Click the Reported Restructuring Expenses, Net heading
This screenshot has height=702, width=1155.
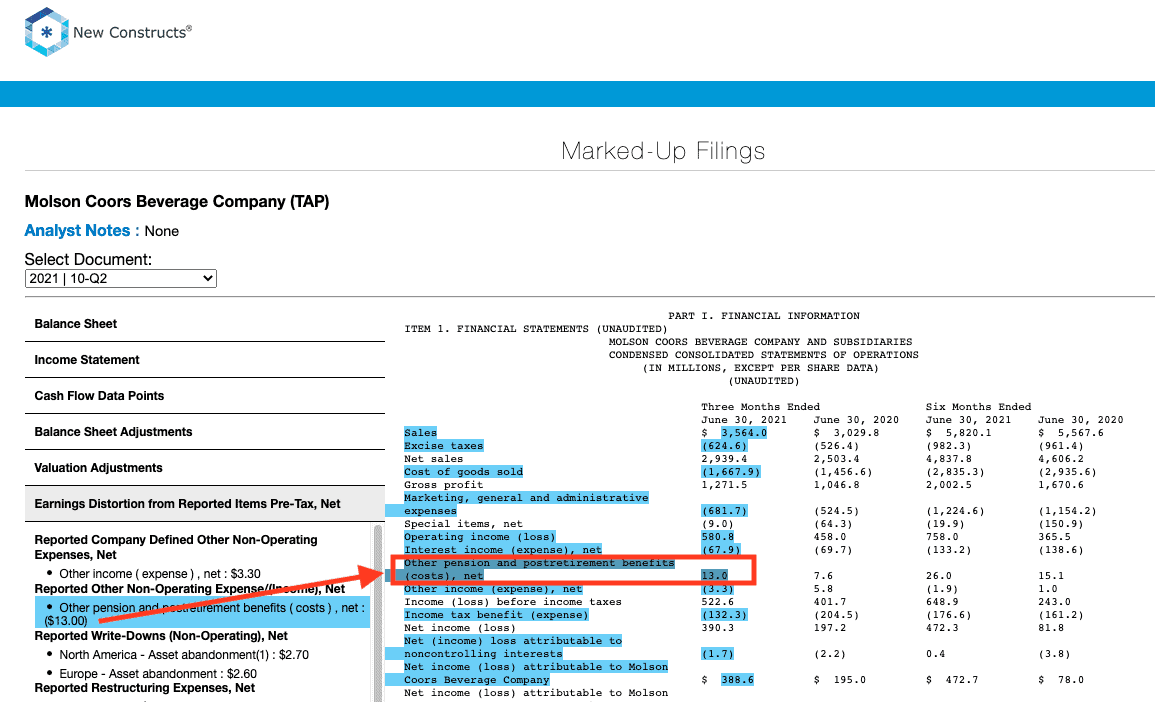point(144,688)
